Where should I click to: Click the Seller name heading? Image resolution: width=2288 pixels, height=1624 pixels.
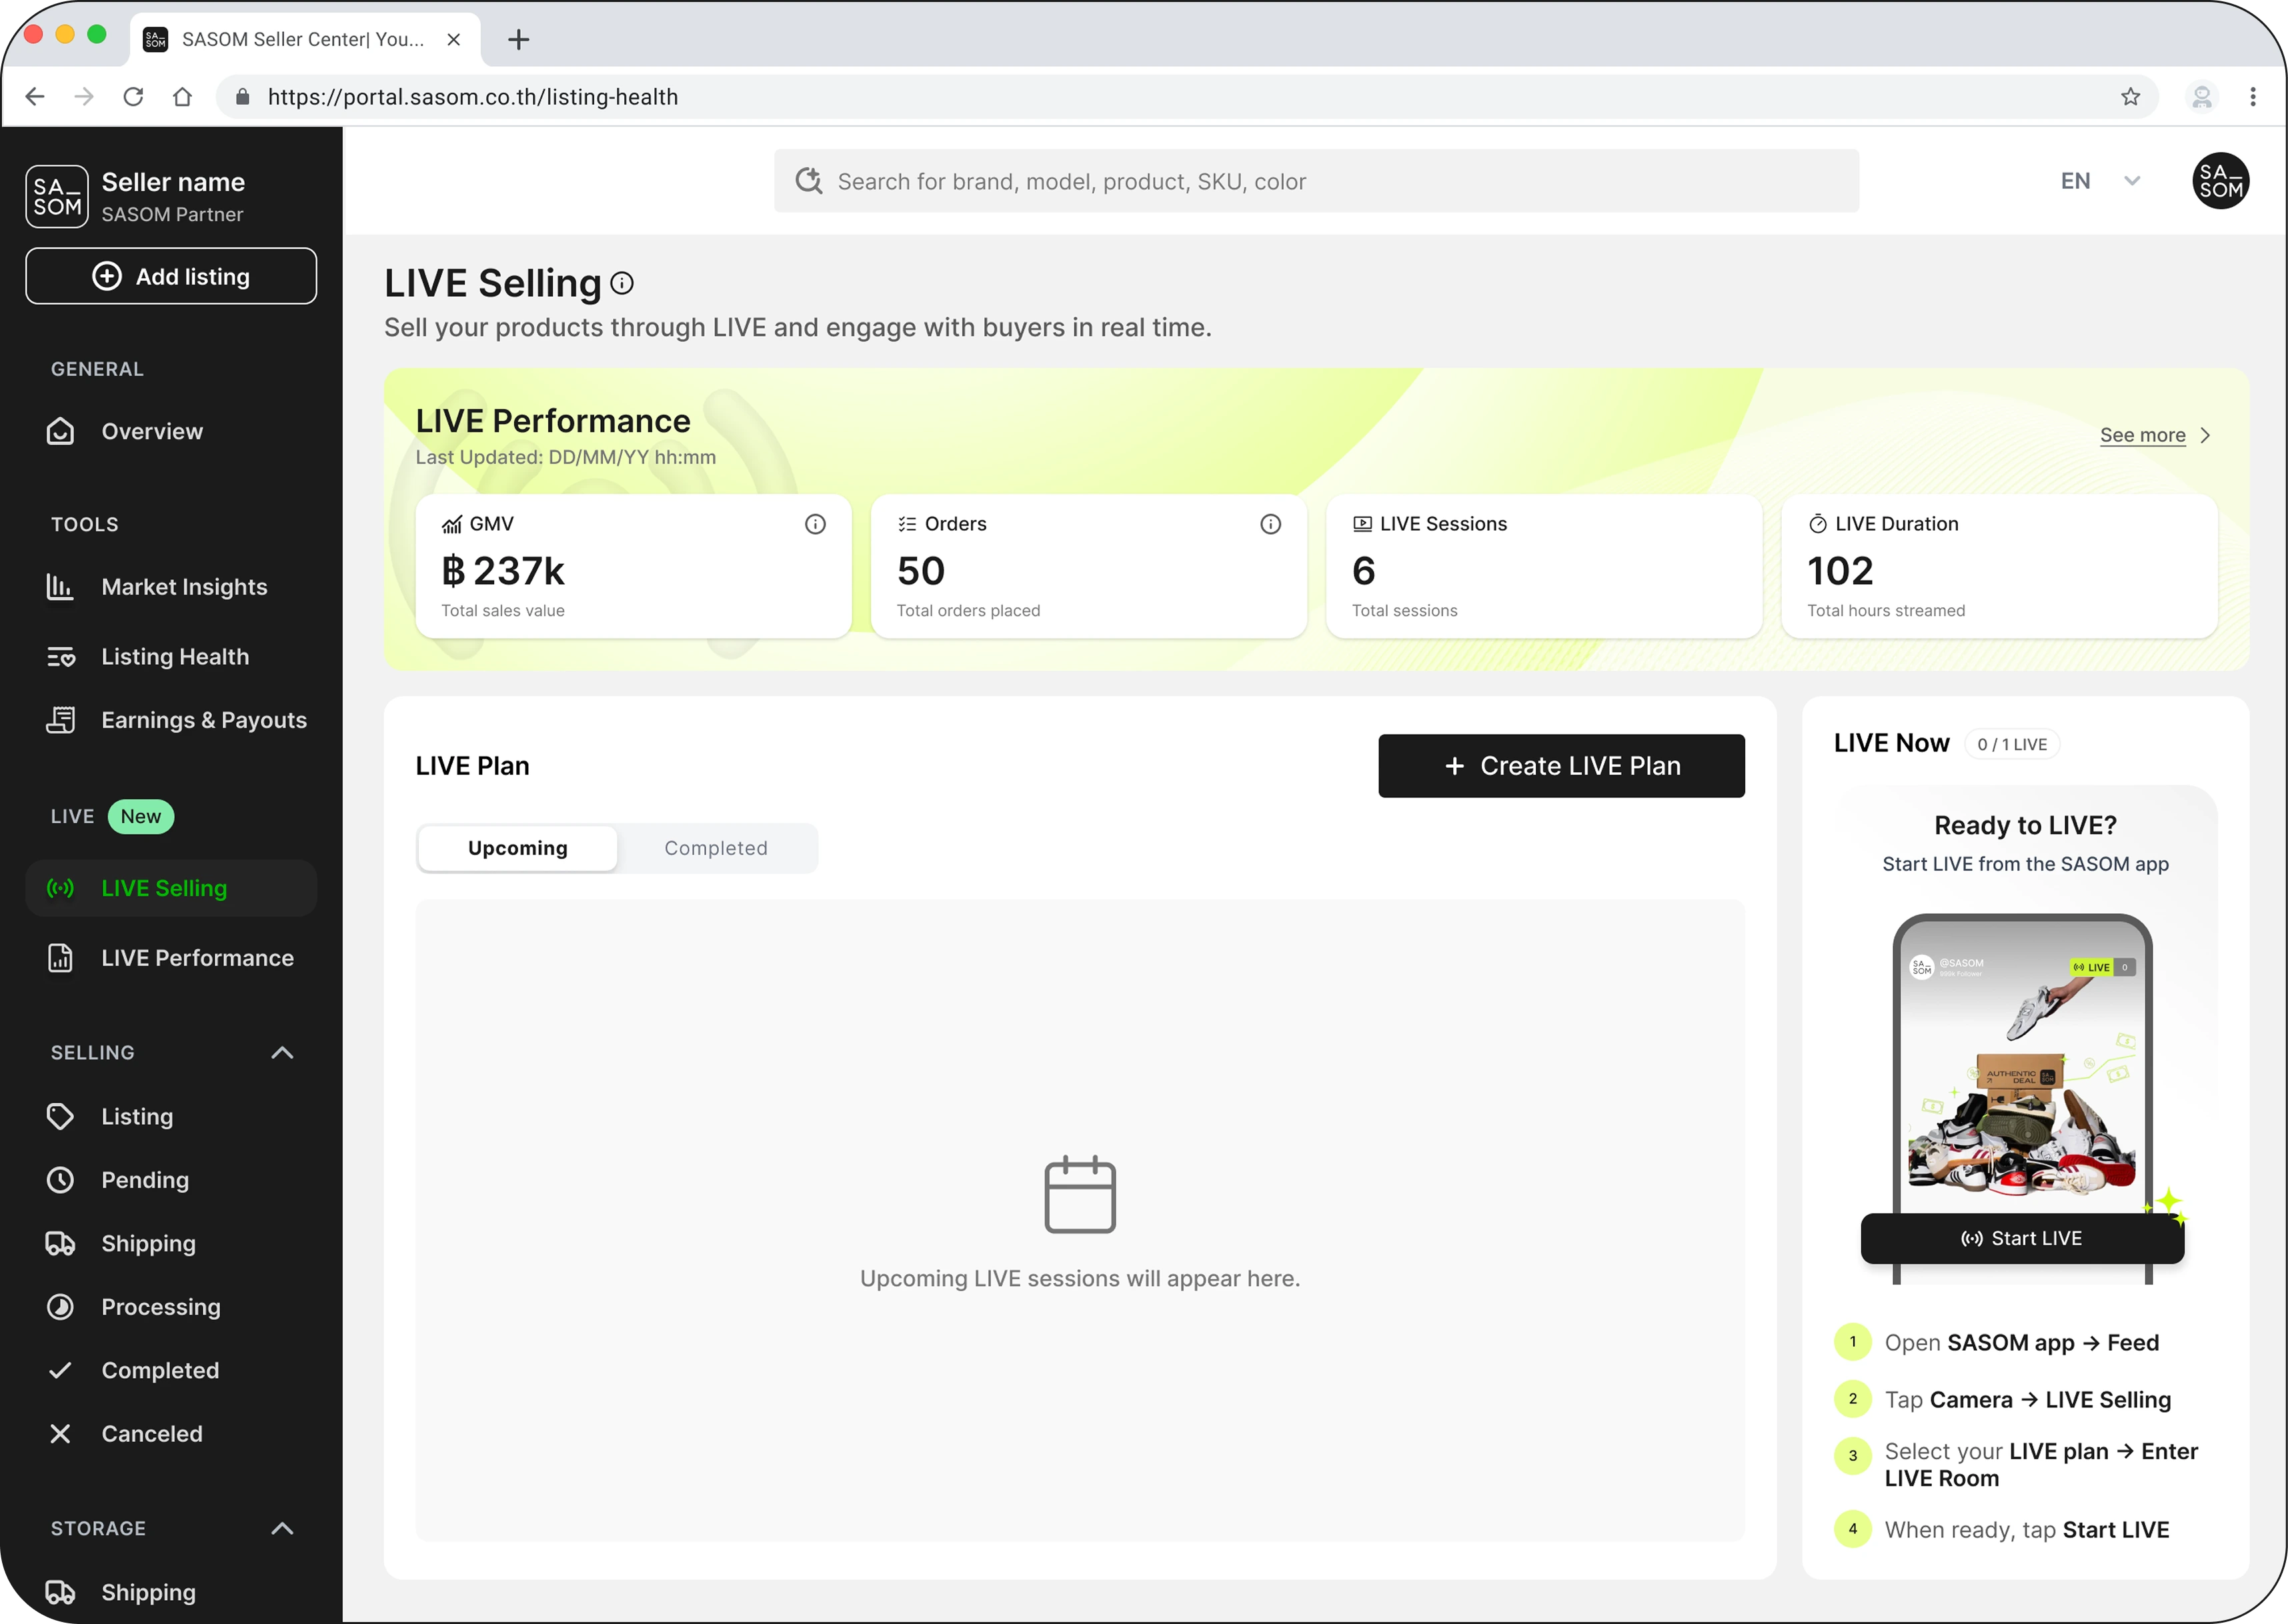pos(173,182)
